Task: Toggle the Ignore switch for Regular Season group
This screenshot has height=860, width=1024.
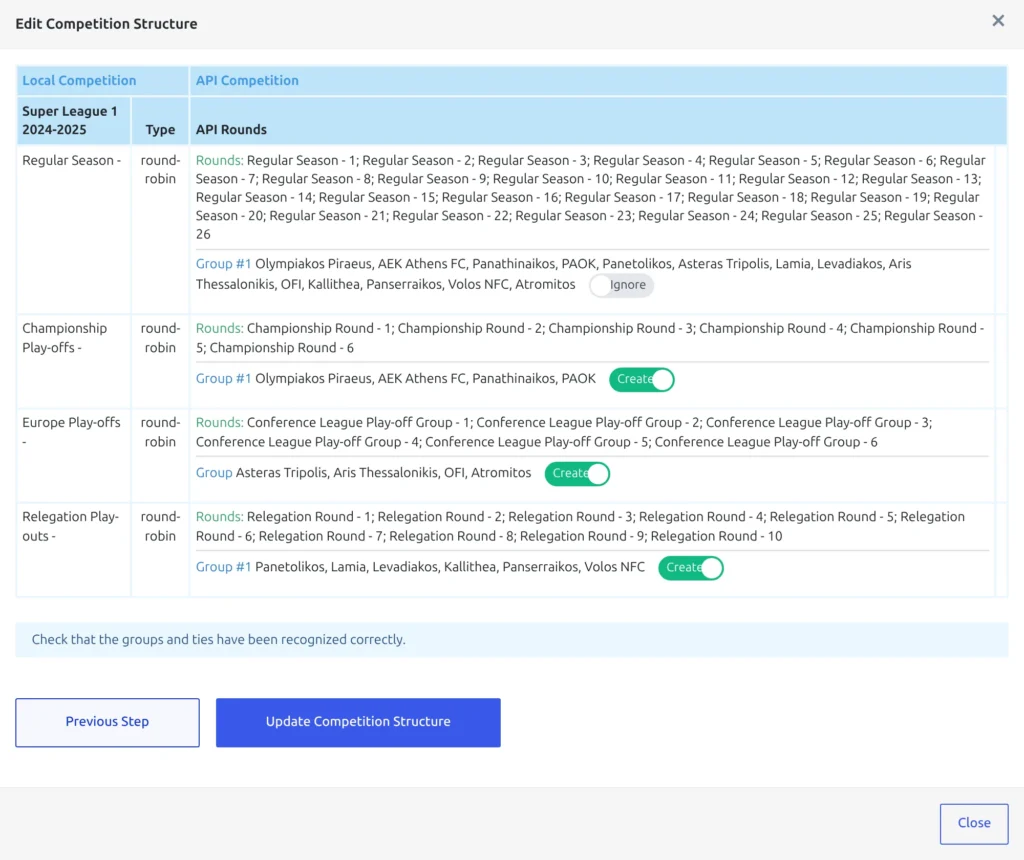Action: click(621, 285)
